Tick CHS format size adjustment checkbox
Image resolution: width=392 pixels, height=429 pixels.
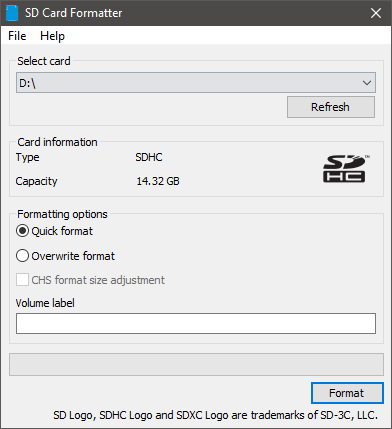click(x=22, y=280)
